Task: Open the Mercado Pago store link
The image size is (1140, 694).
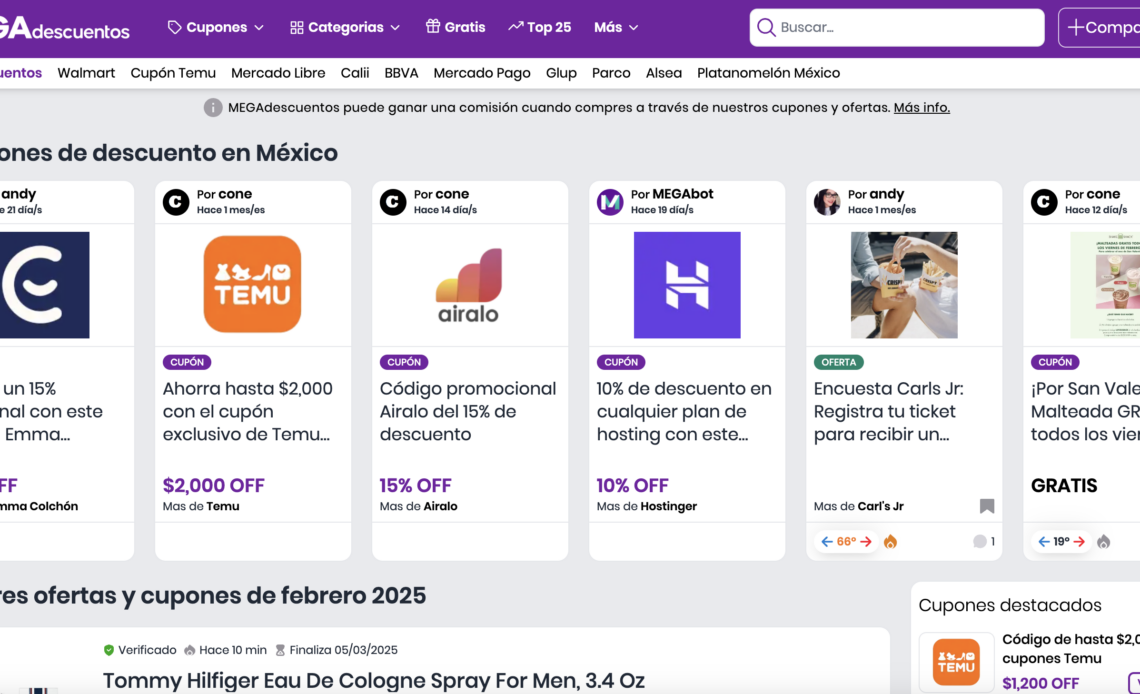Action: 482,73
